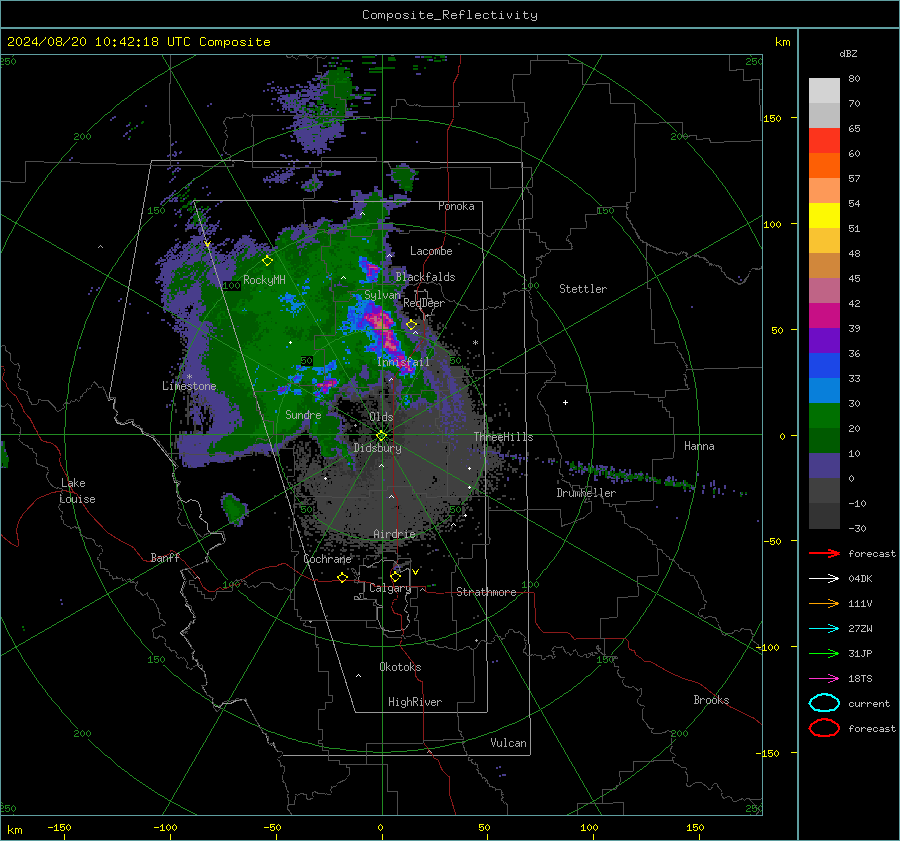
Task: Click the current legend label
Action: coord(869,704)
